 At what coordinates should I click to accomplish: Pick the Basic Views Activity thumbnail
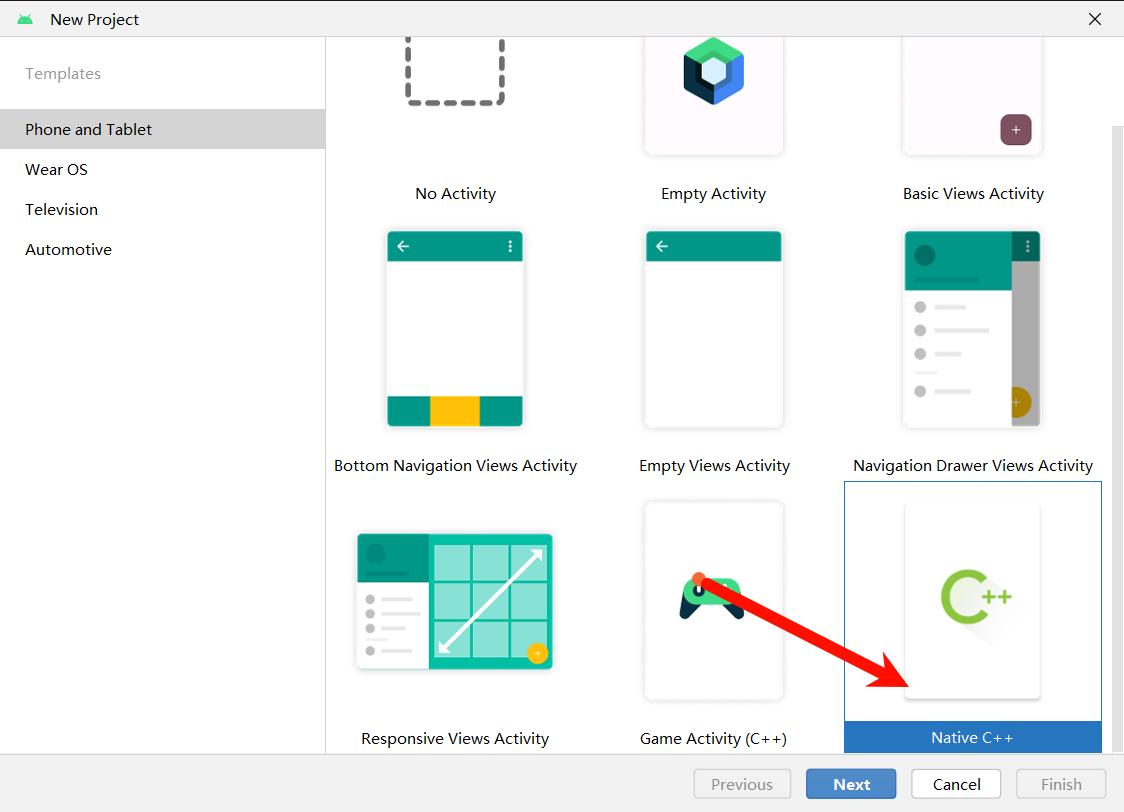click(972, 95)
